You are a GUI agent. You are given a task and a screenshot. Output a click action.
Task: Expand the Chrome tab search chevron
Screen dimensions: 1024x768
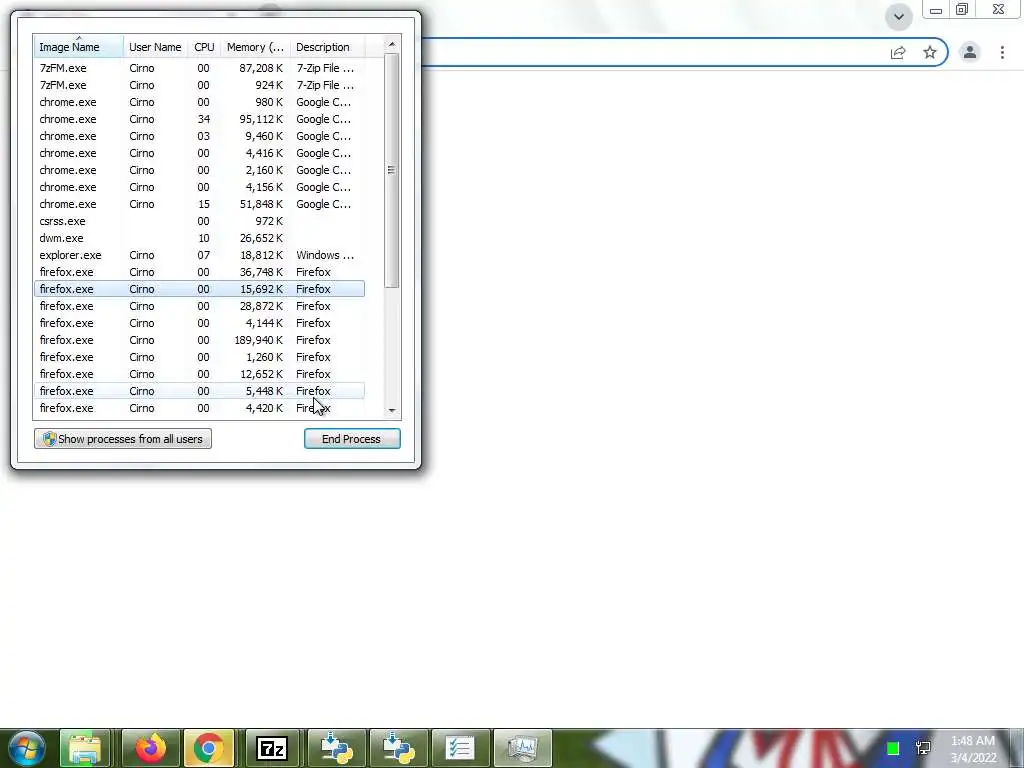[x=899, y=17]
